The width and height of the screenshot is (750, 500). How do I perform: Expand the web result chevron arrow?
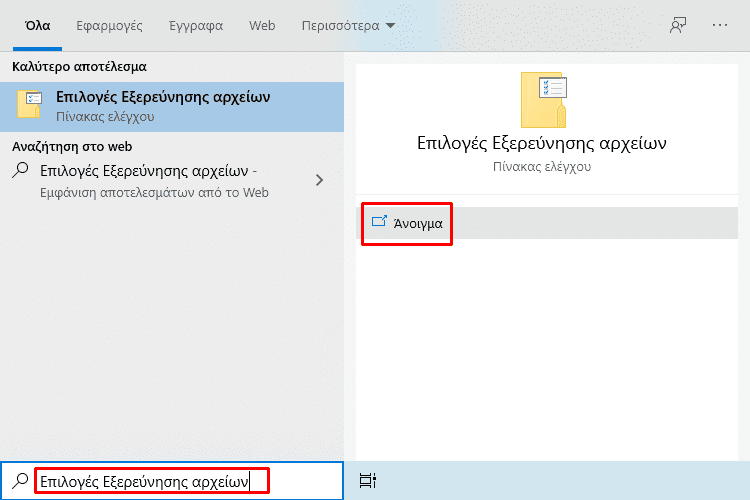[x=320, y=180]
